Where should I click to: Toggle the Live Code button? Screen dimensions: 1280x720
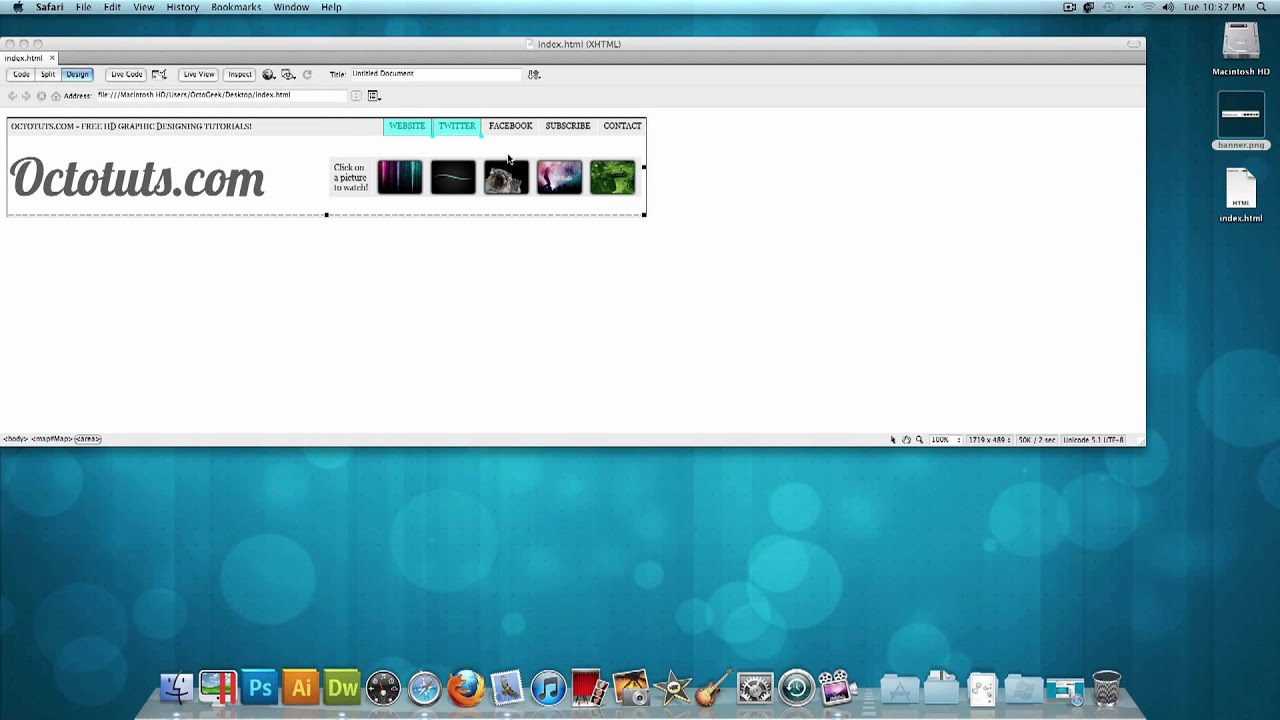126,74
